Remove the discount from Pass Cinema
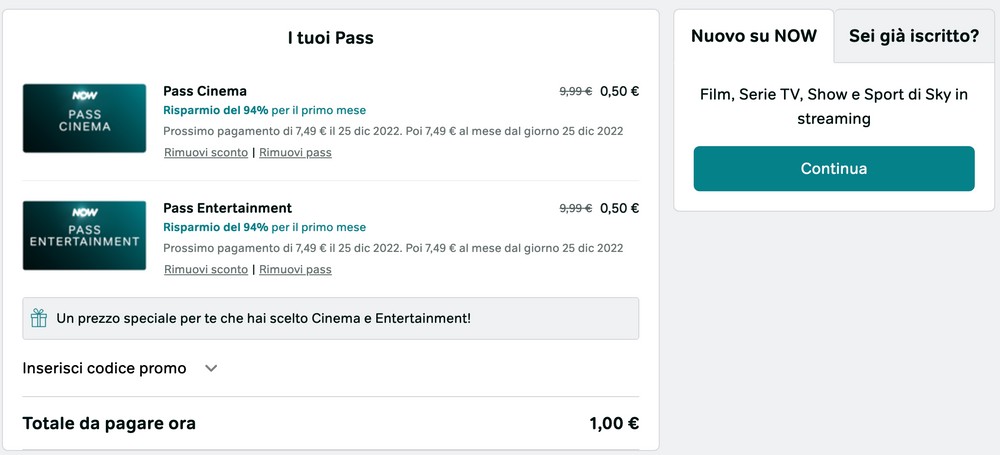1000x455 pixels. click(206, 153)
